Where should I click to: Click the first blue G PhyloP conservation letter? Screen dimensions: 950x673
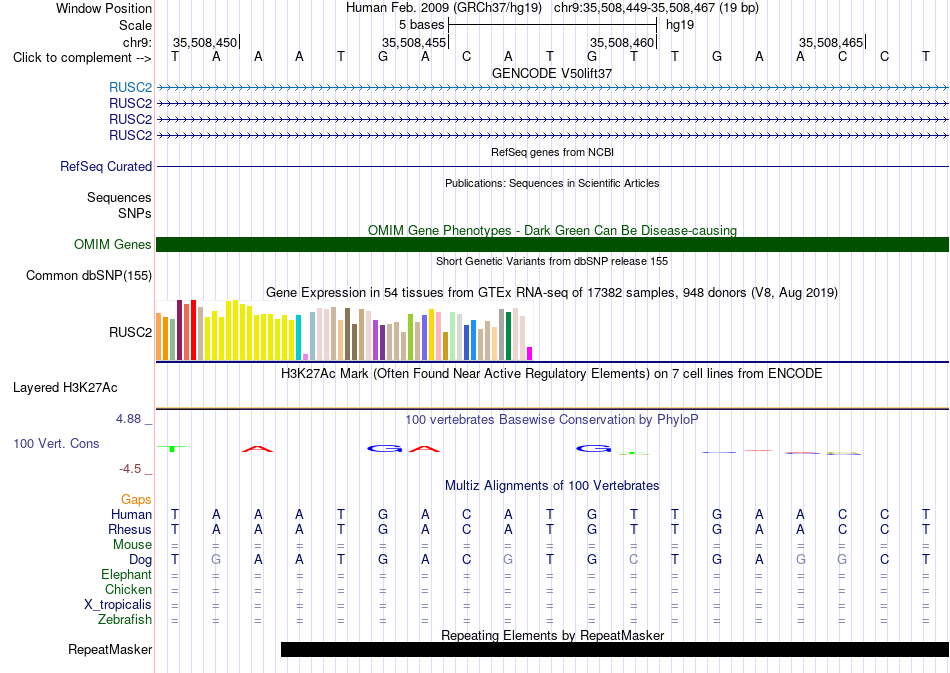384,449
